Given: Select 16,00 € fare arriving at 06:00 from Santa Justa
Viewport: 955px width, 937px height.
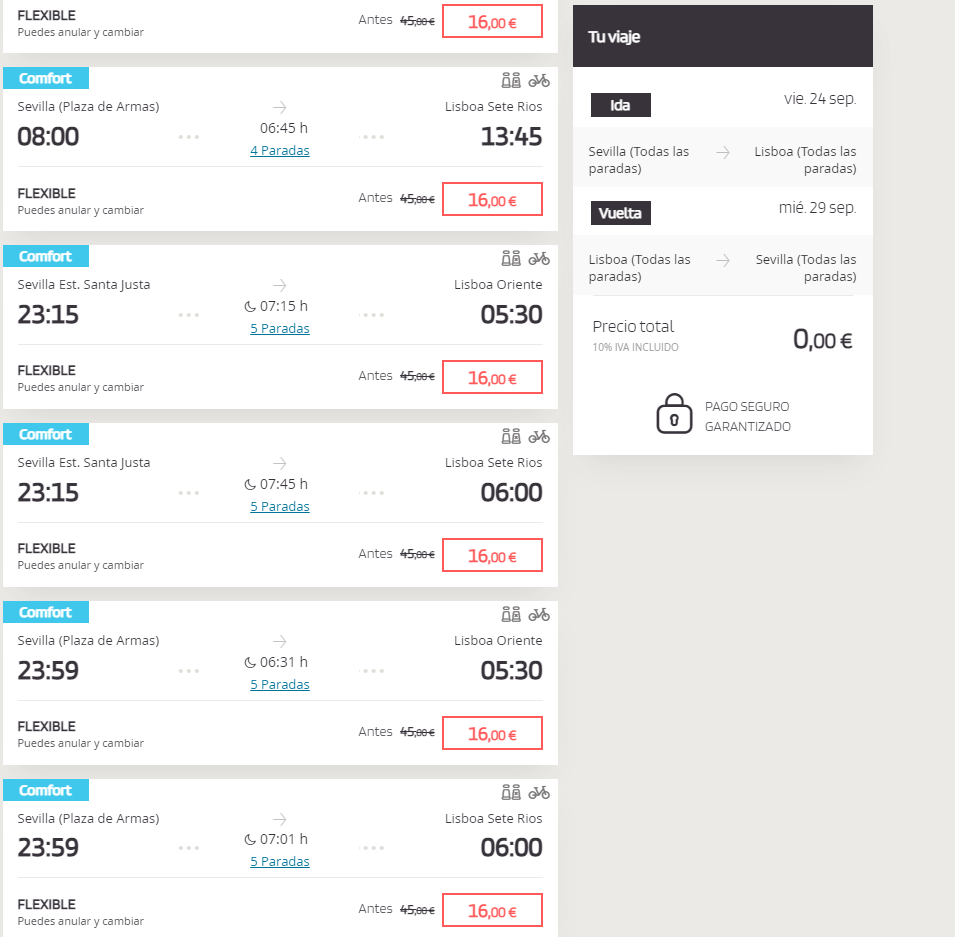Looking at the screenshot, I should pos(492,555).
